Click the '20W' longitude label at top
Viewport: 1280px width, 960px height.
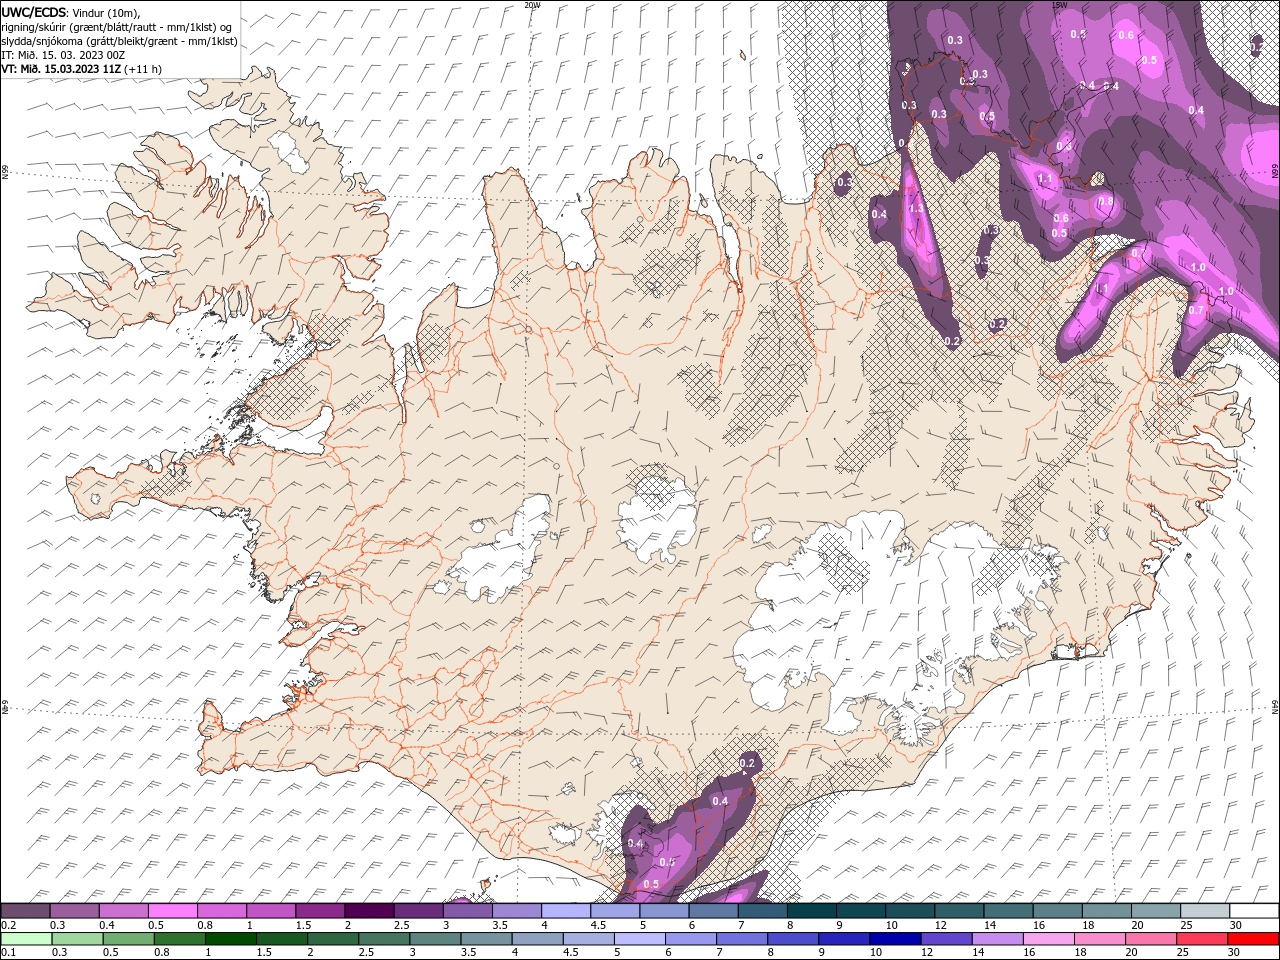coord(532,5)
